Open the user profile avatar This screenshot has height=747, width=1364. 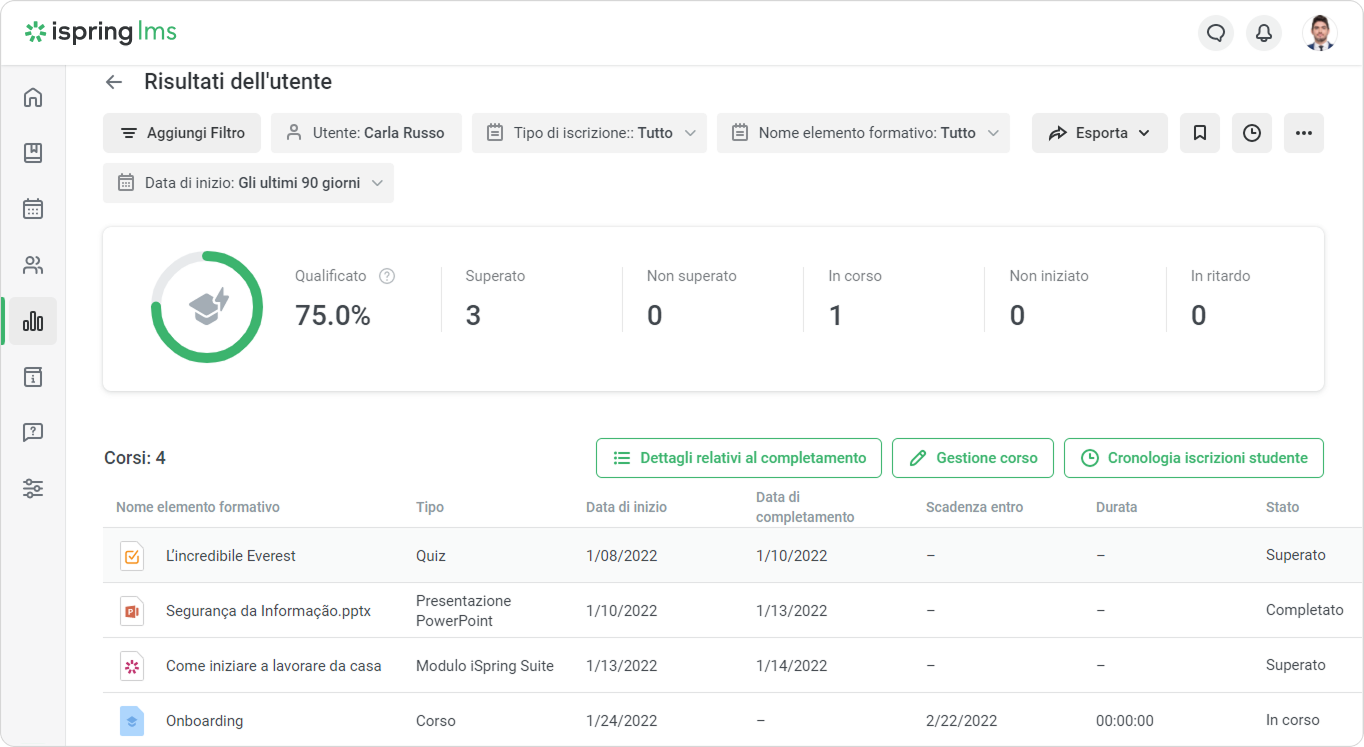pos(1320,33)
